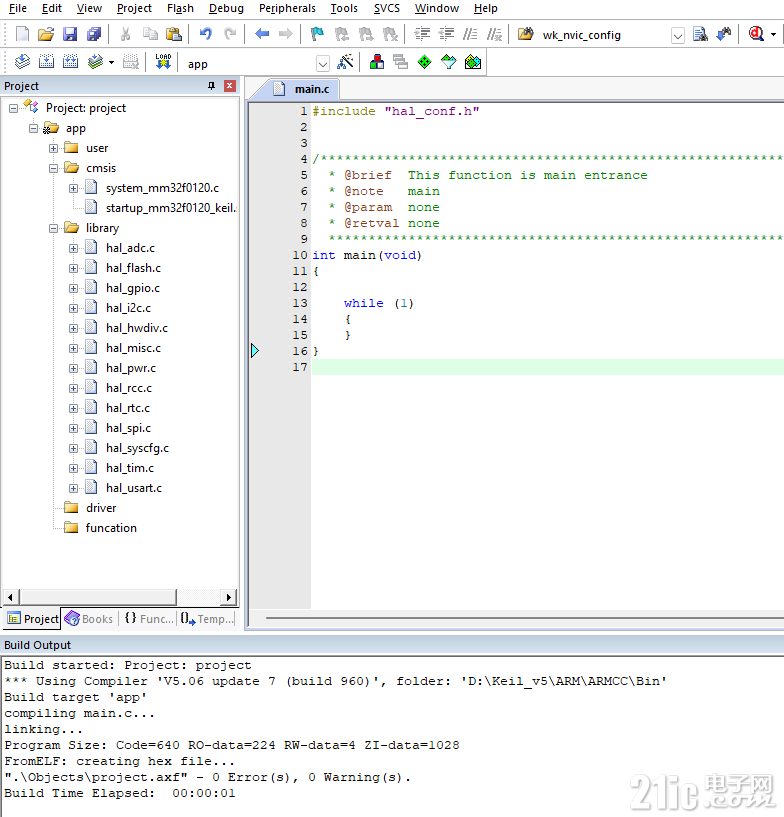
Task: Click the Batch Build icon
Action: point(95,62)
